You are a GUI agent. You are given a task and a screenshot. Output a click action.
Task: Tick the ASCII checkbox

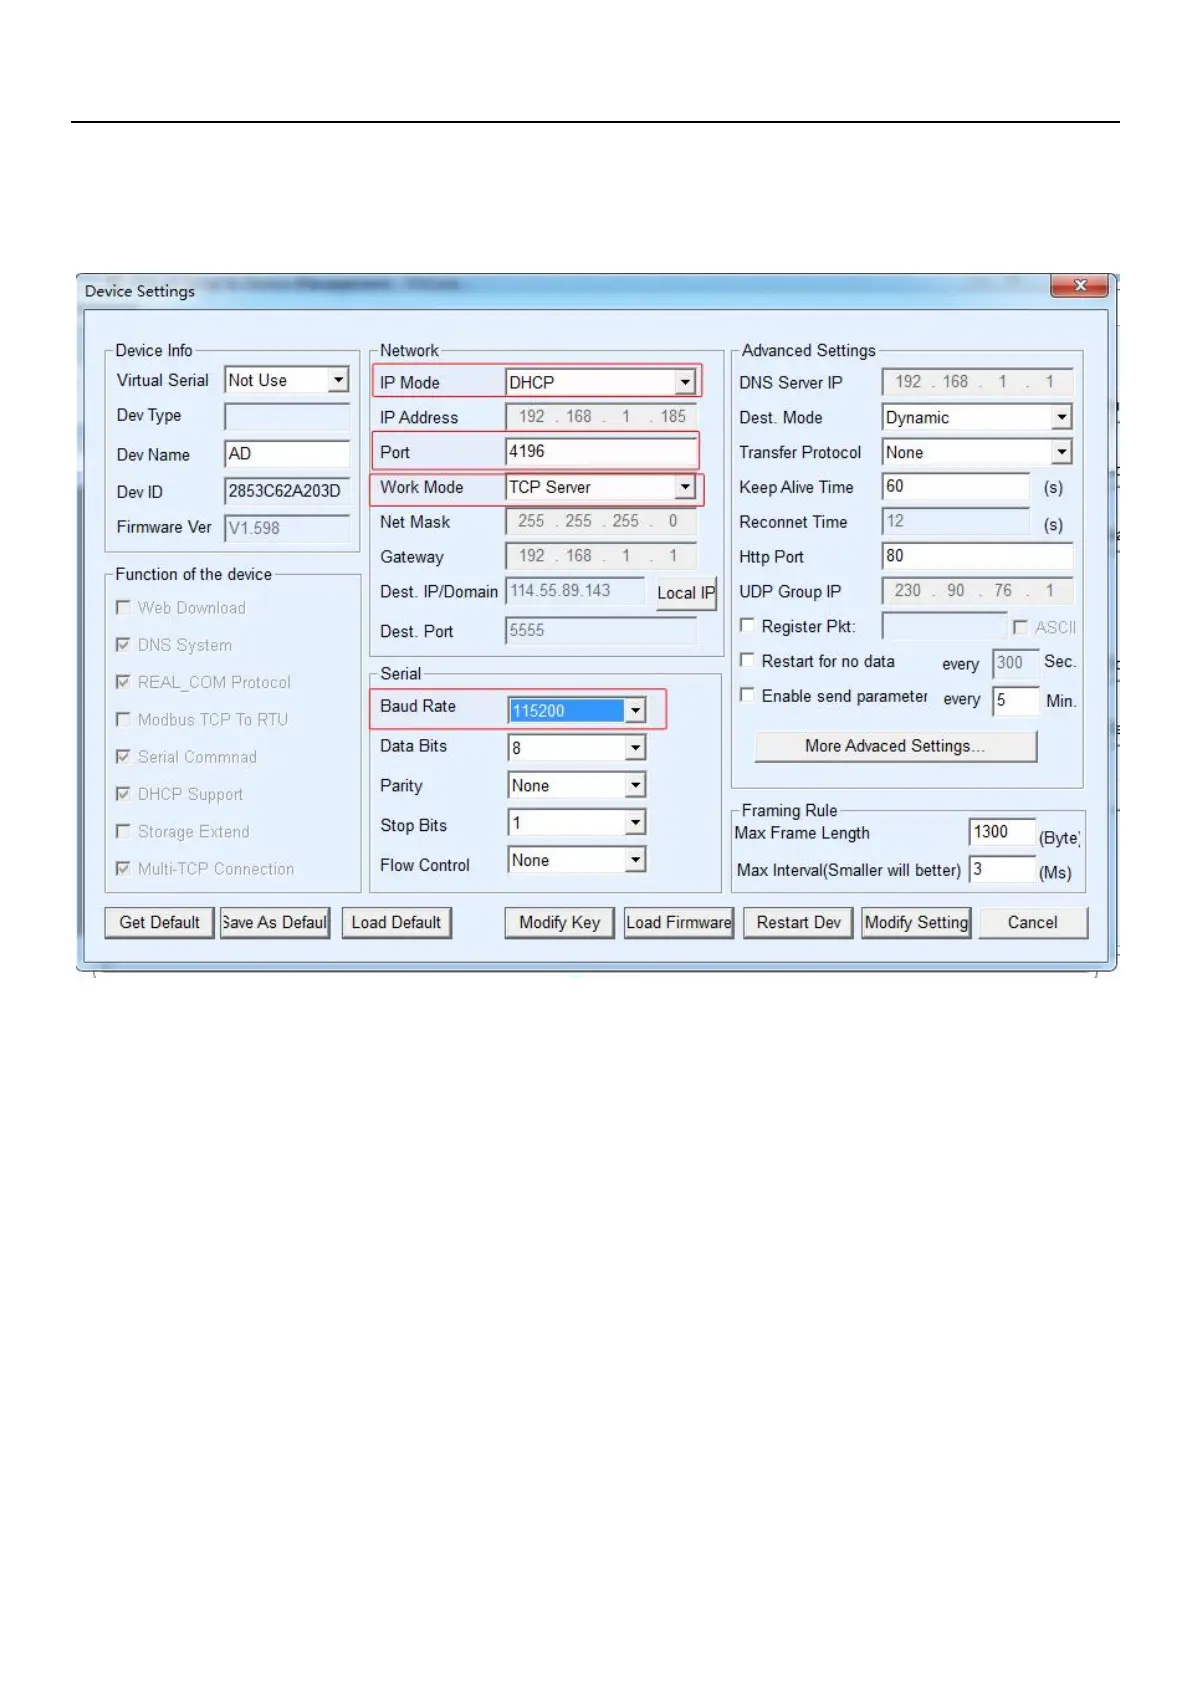(1020, 627)
